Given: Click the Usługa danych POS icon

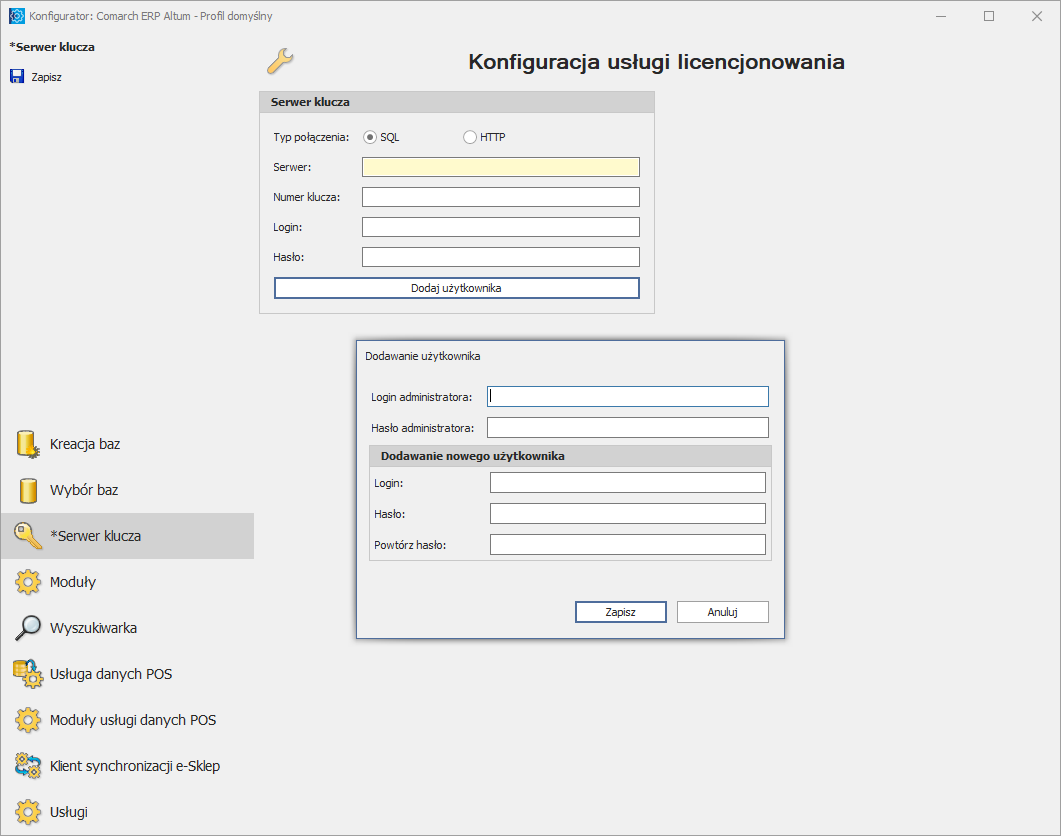Looking at the screenshot, I should tap(28, 674).
